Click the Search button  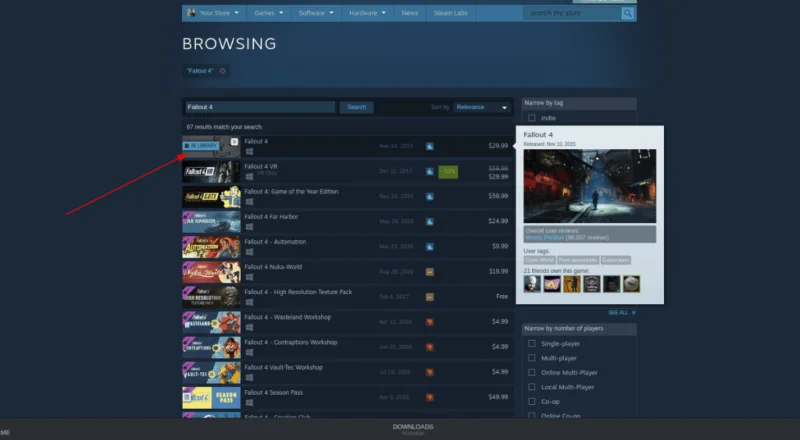pos(357,107)
